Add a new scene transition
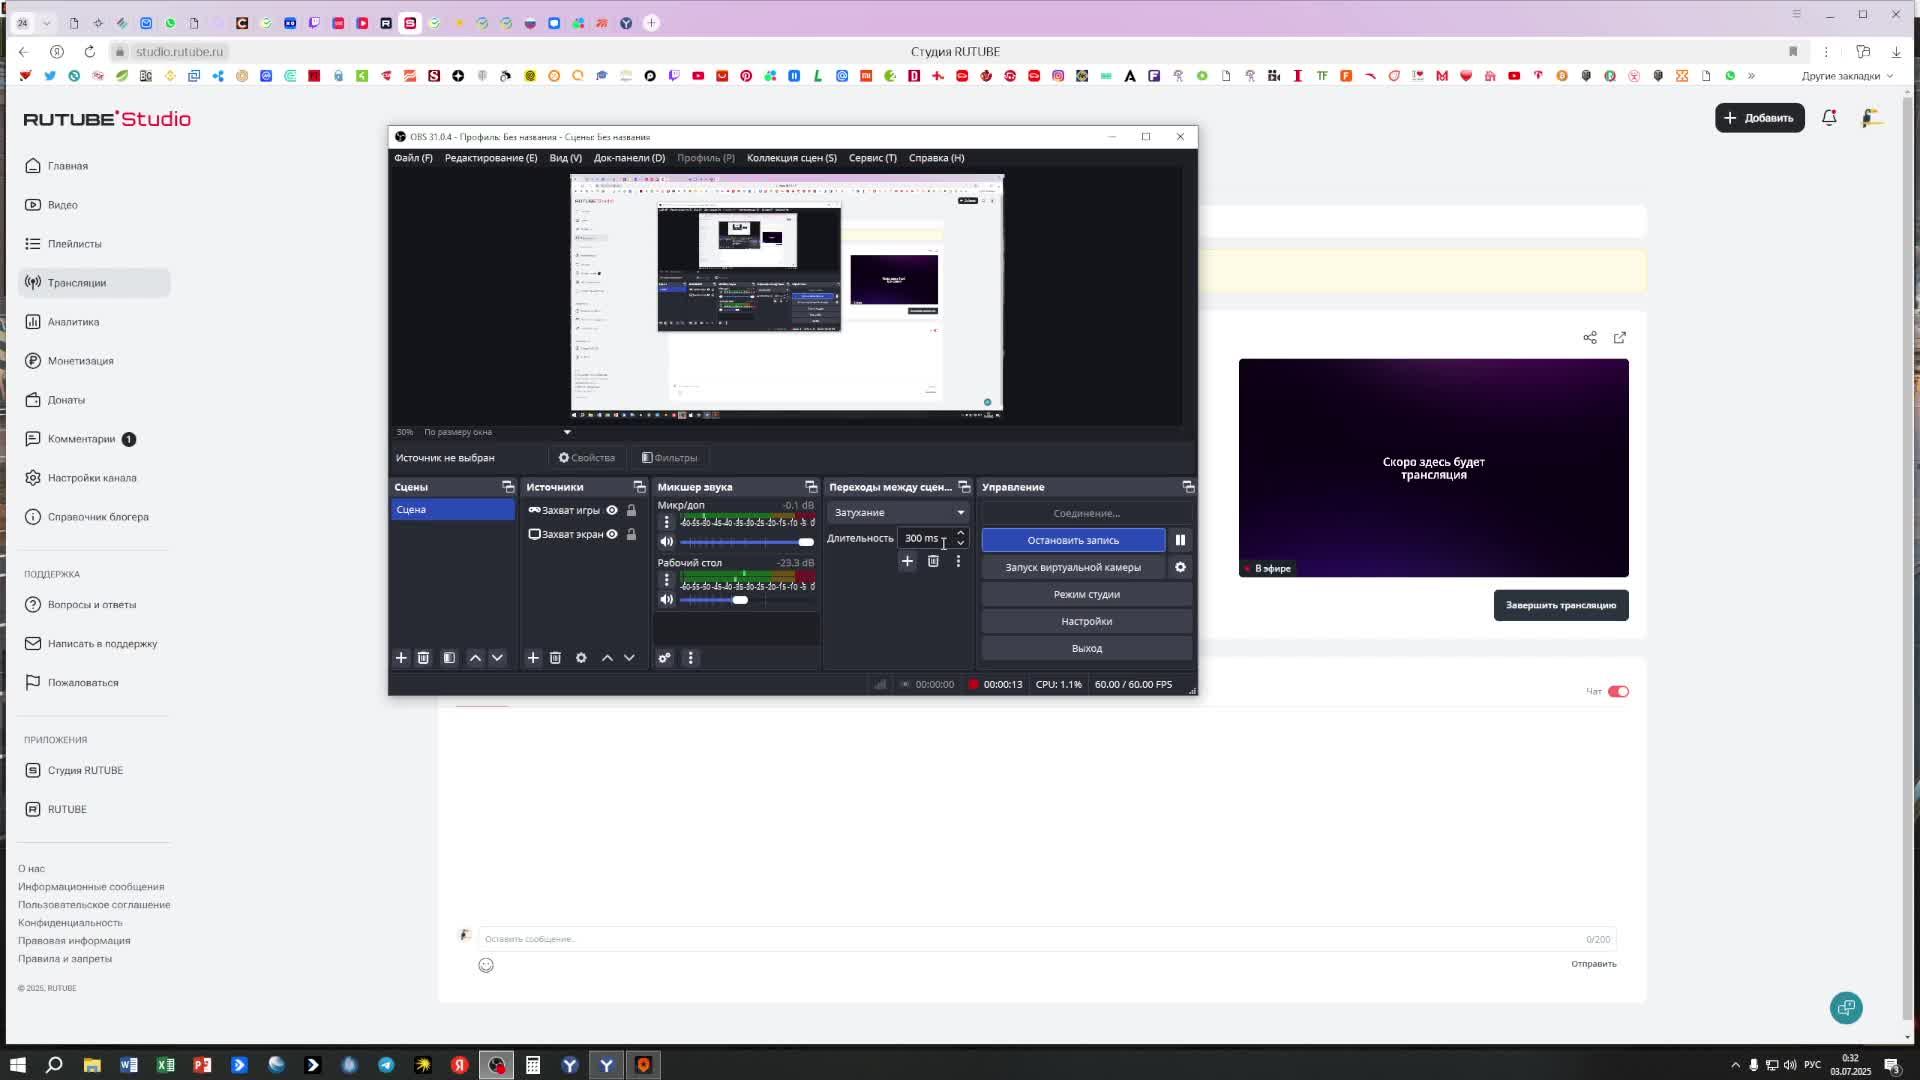Image resolution: width=1920 pixels, height=1080 pixels. [x=907, y=561]
